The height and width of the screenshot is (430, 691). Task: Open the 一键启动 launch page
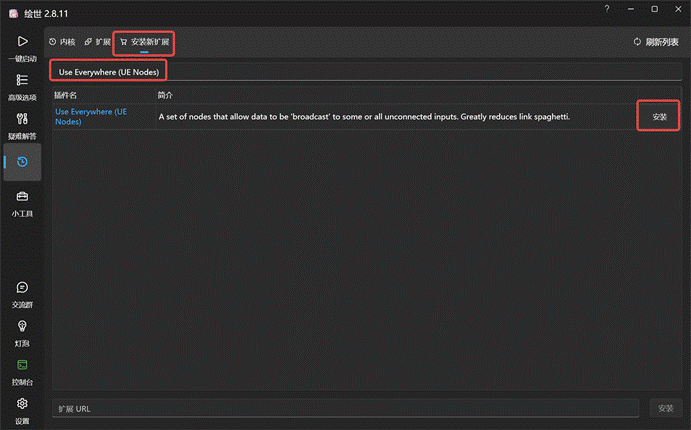[22, 46]
